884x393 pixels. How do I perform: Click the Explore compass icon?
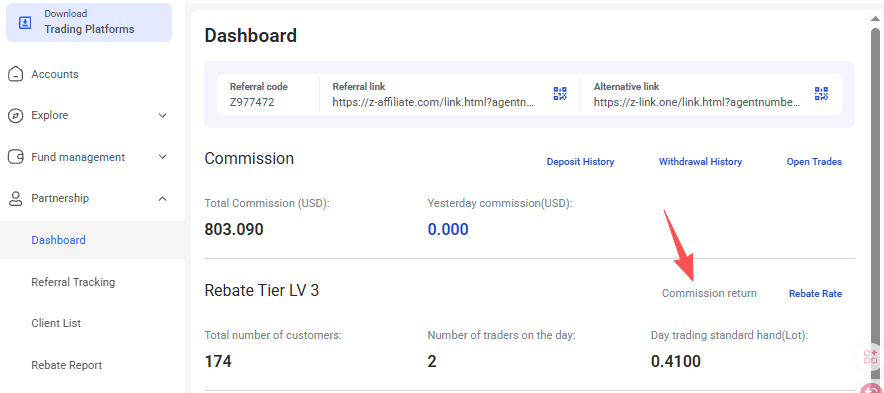click(x=15, y=116)
